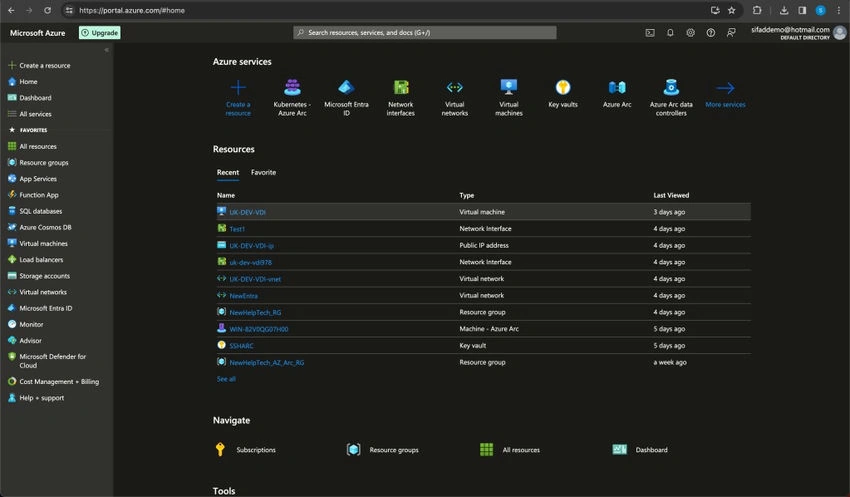Open UK-DEV-VDI-vnet virtual network

(x=255, y=279)
